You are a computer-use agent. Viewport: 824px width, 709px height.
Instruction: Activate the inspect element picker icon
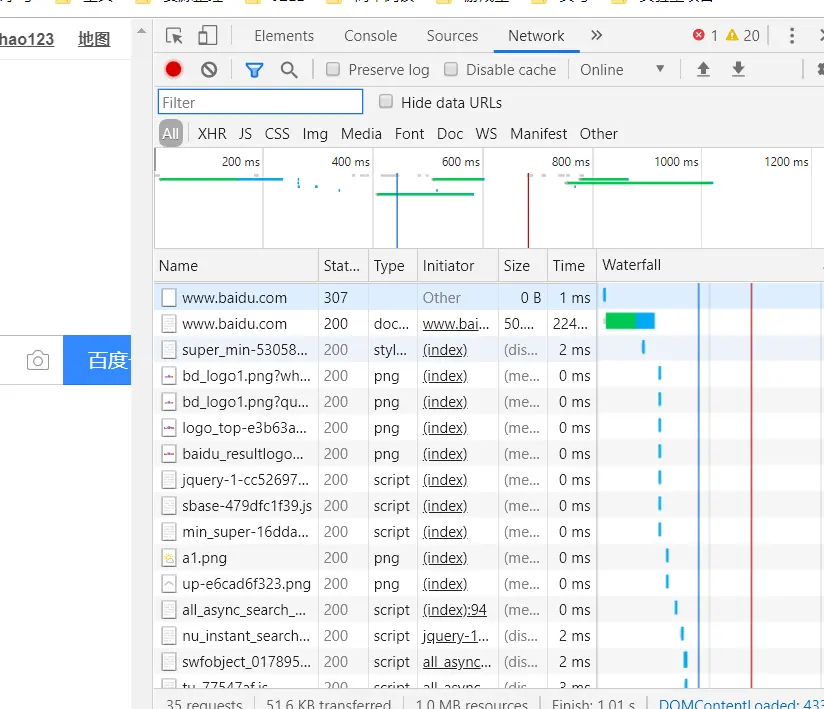point(174,36)
